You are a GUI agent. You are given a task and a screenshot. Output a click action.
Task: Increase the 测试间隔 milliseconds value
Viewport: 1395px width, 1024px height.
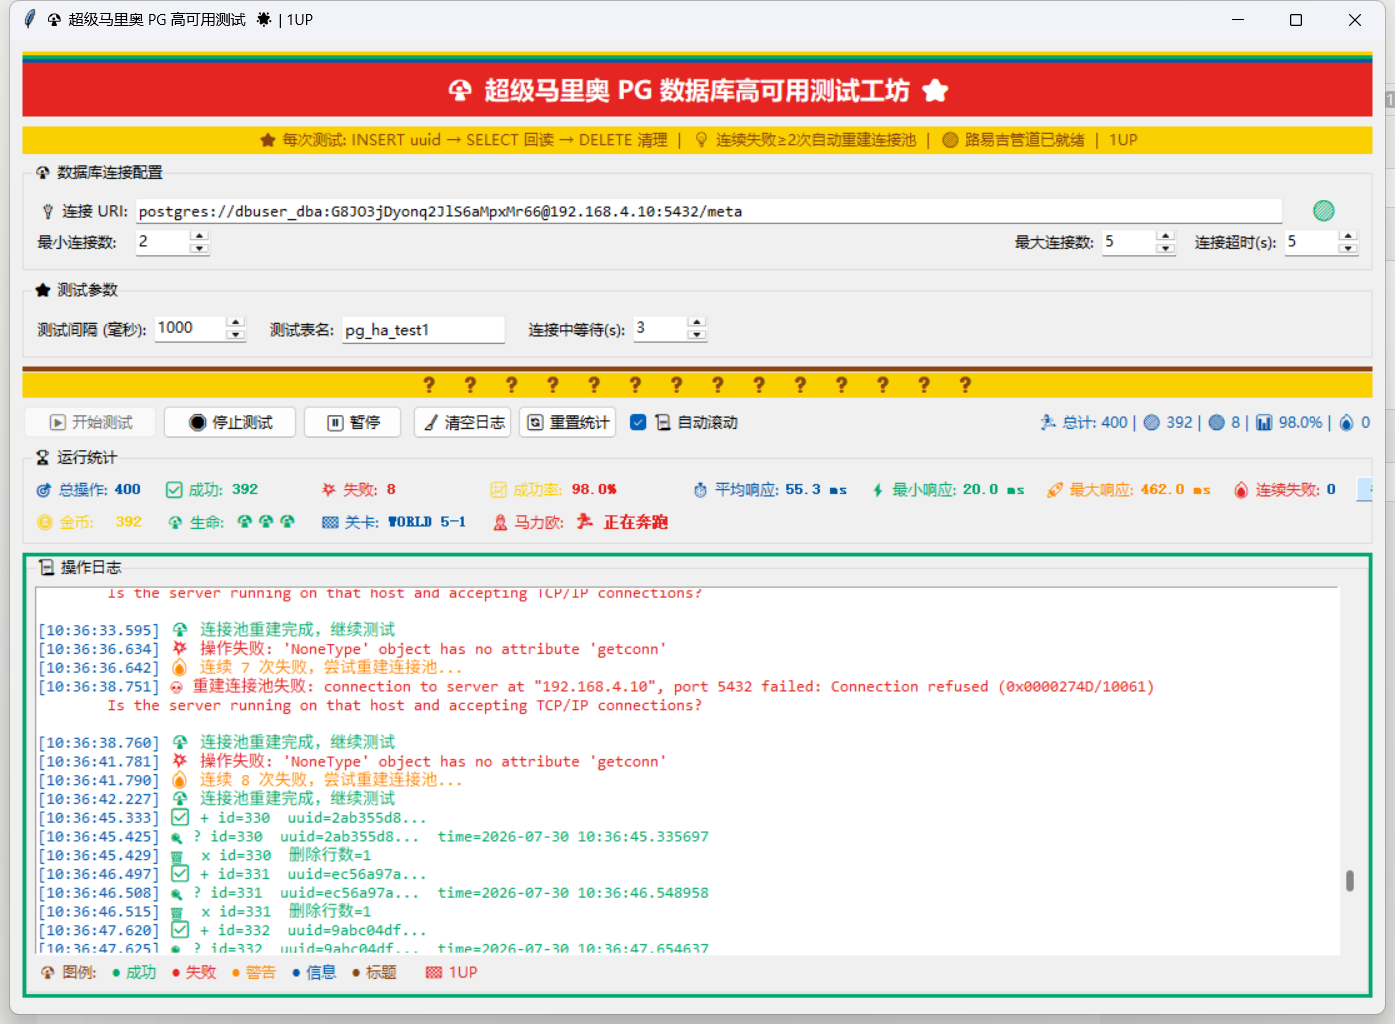tap(235, 322)
